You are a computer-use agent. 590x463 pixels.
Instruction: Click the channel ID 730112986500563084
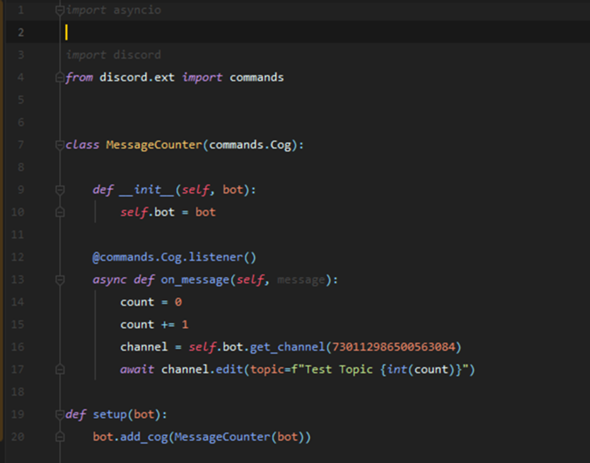pyautogui.click(x=394, y=347)
